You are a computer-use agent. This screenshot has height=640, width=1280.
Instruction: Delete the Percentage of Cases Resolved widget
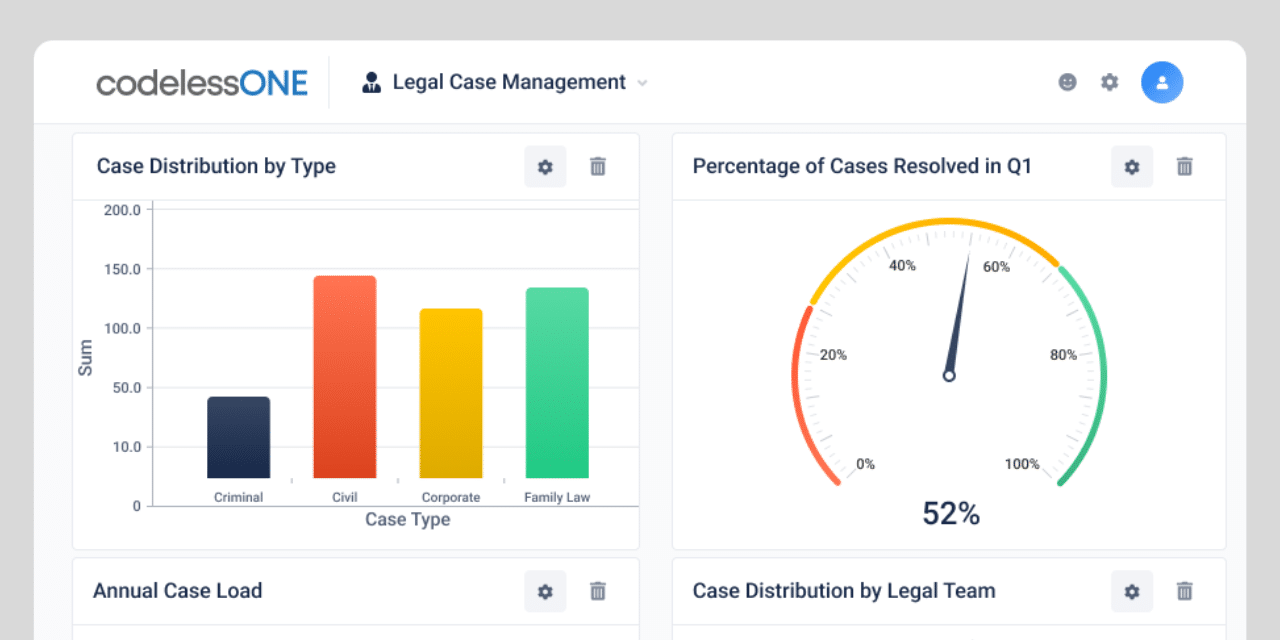(x=1185, y=167)
